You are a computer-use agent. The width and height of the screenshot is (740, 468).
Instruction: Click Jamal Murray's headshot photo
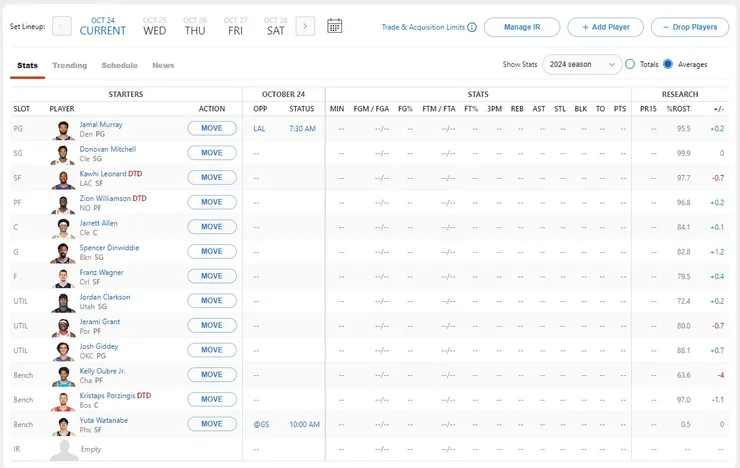(63, 129)
